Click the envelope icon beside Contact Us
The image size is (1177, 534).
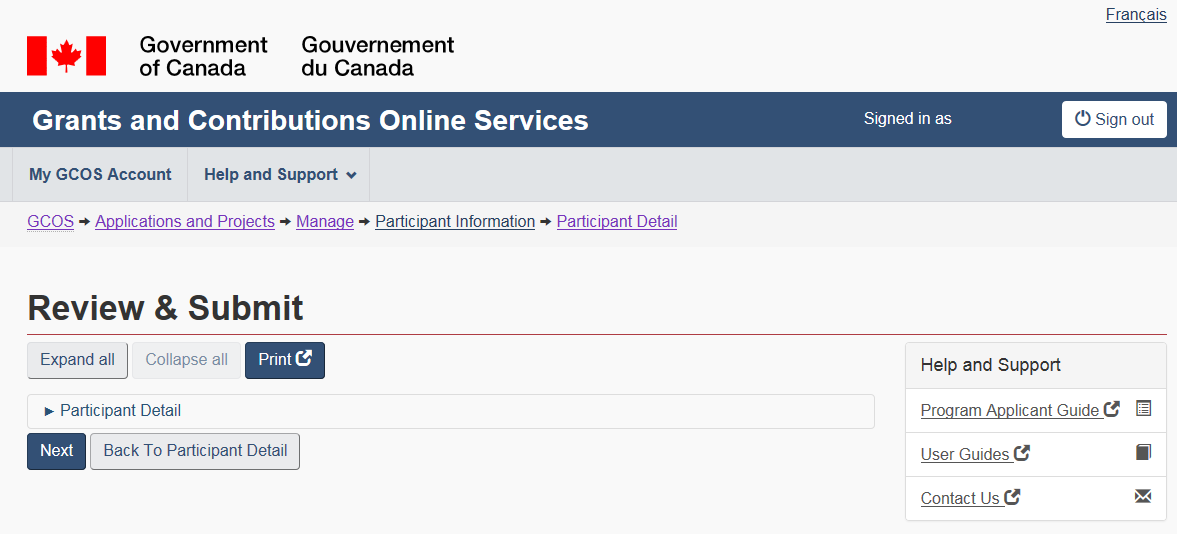tap(1144, 497)
